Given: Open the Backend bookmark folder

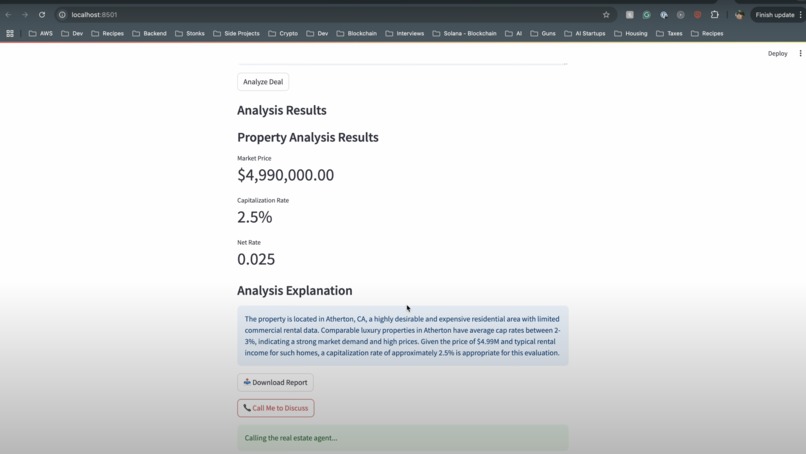Looking at the screenshot, I should (150, 33).
